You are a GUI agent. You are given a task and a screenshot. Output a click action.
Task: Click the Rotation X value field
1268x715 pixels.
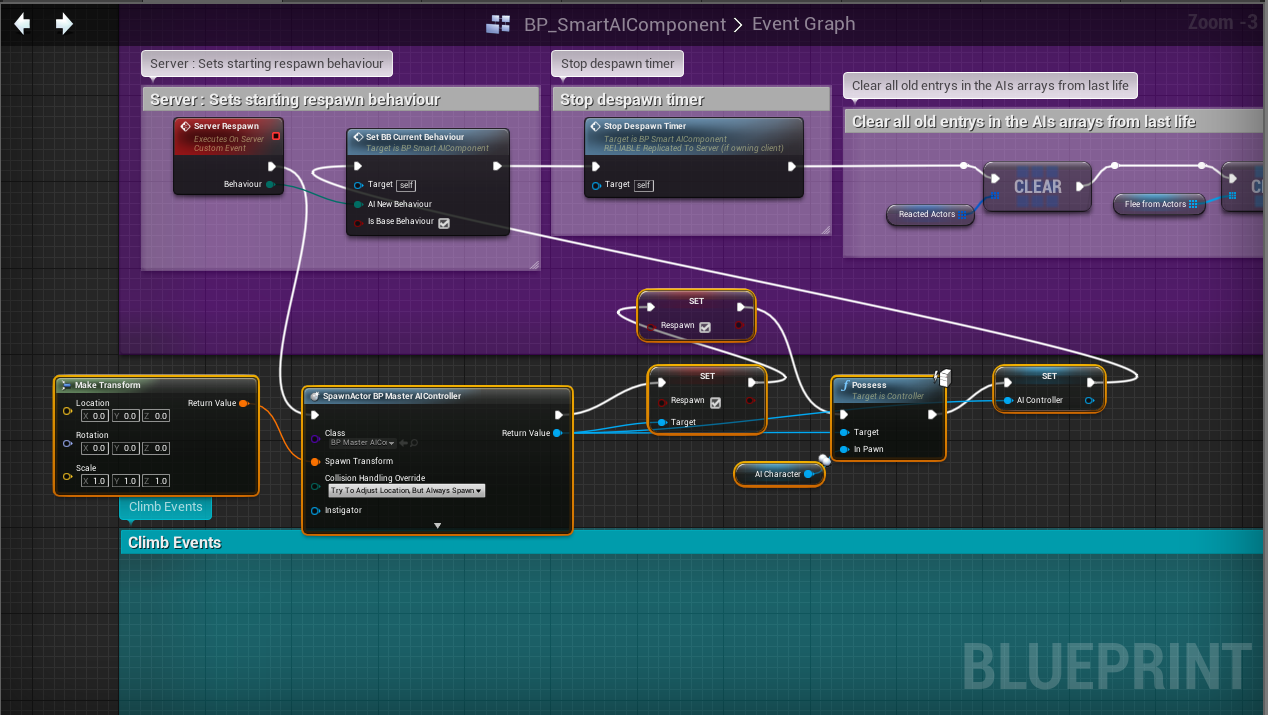click(x=94, y=448)
